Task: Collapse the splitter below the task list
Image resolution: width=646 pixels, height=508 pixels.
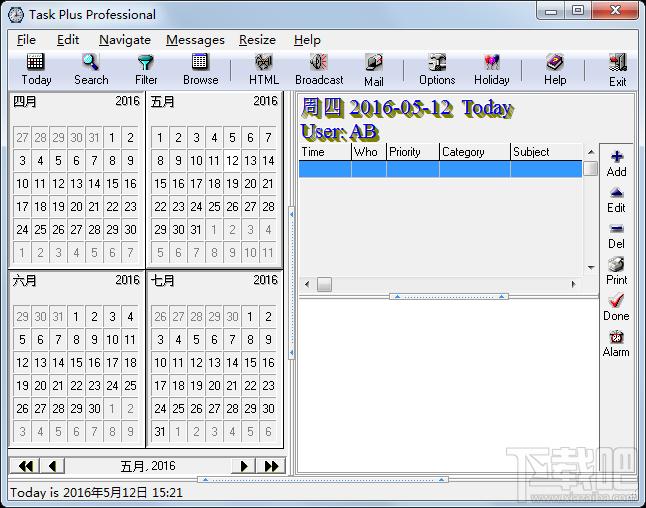Action: (449, 297)
